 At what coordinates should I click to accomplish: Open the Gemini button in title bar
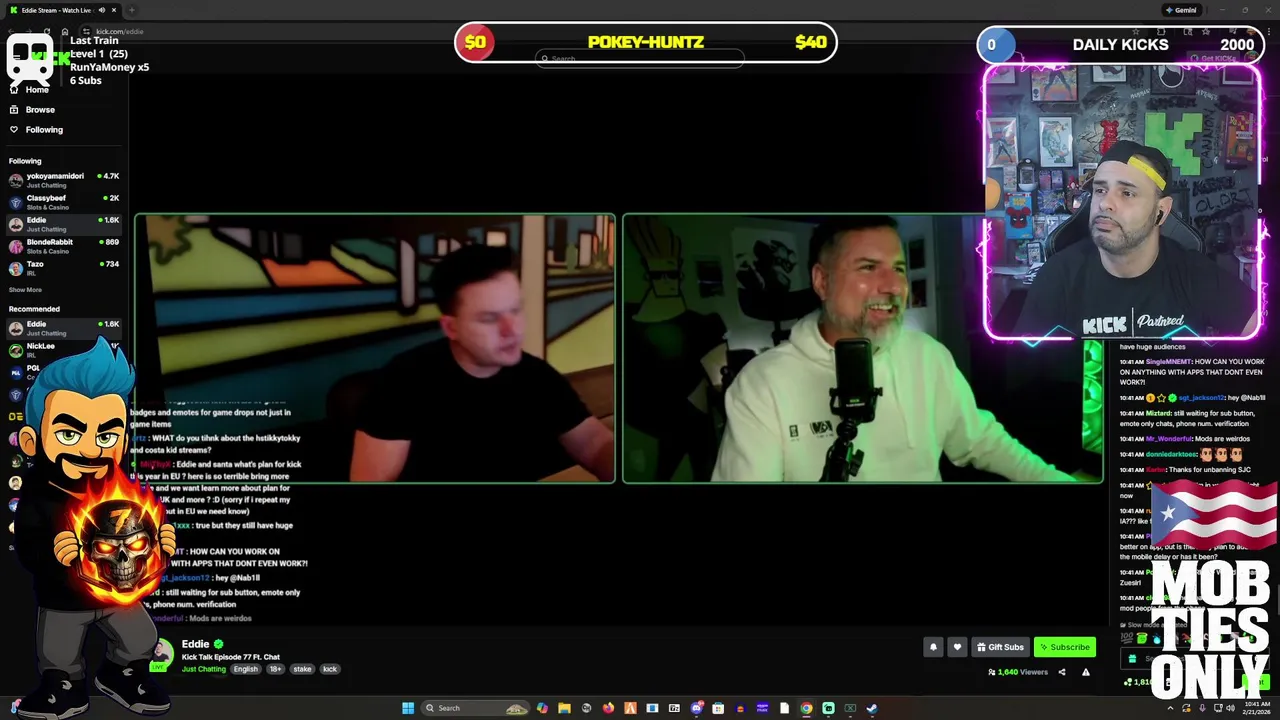pos(1181,10)
